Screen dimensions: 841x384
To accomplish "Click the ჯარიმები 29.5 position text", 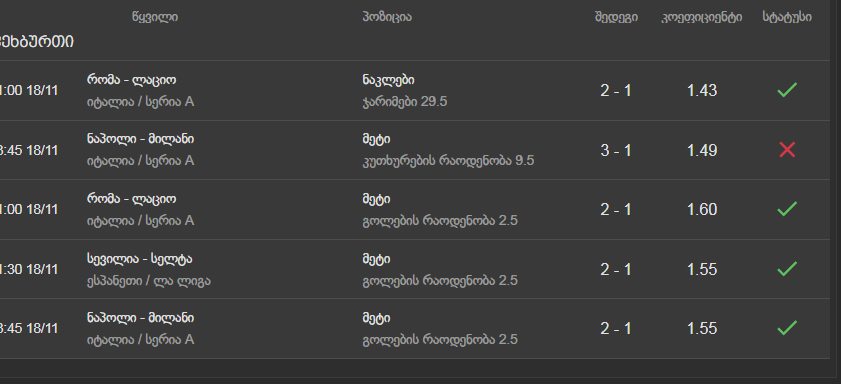I will [x=404, y=102].
